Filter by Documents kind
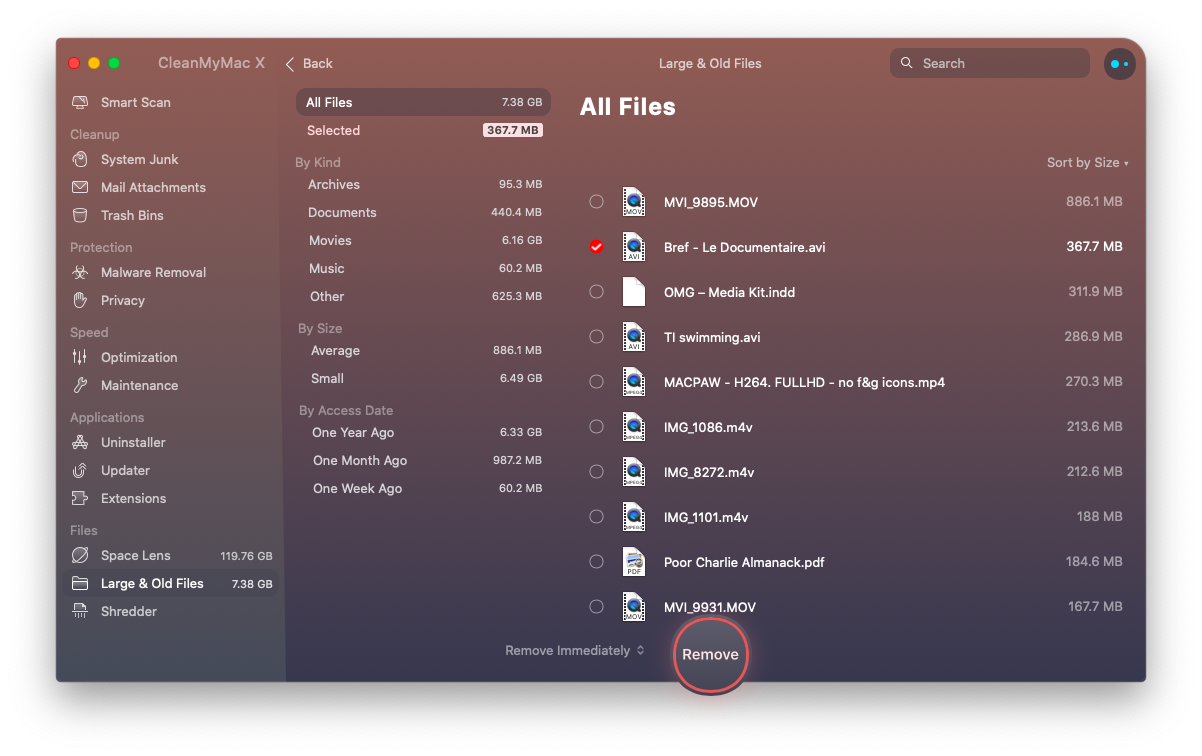This screenshot has width=1202, height=756. (x=423, y=213)
